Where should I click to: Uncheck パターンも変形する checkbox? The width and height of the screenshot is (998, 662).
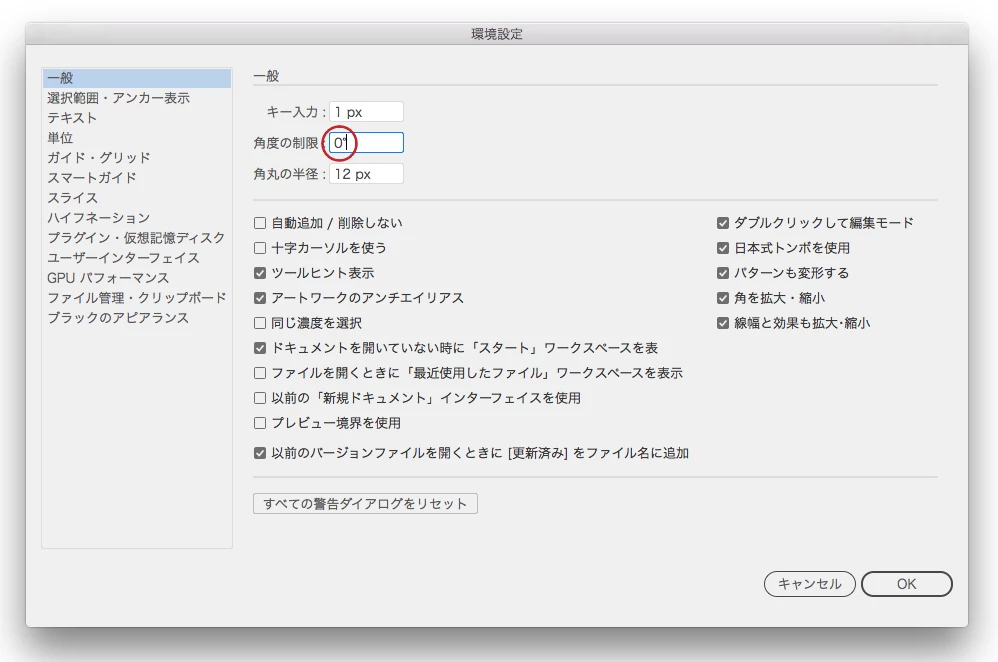722,273
